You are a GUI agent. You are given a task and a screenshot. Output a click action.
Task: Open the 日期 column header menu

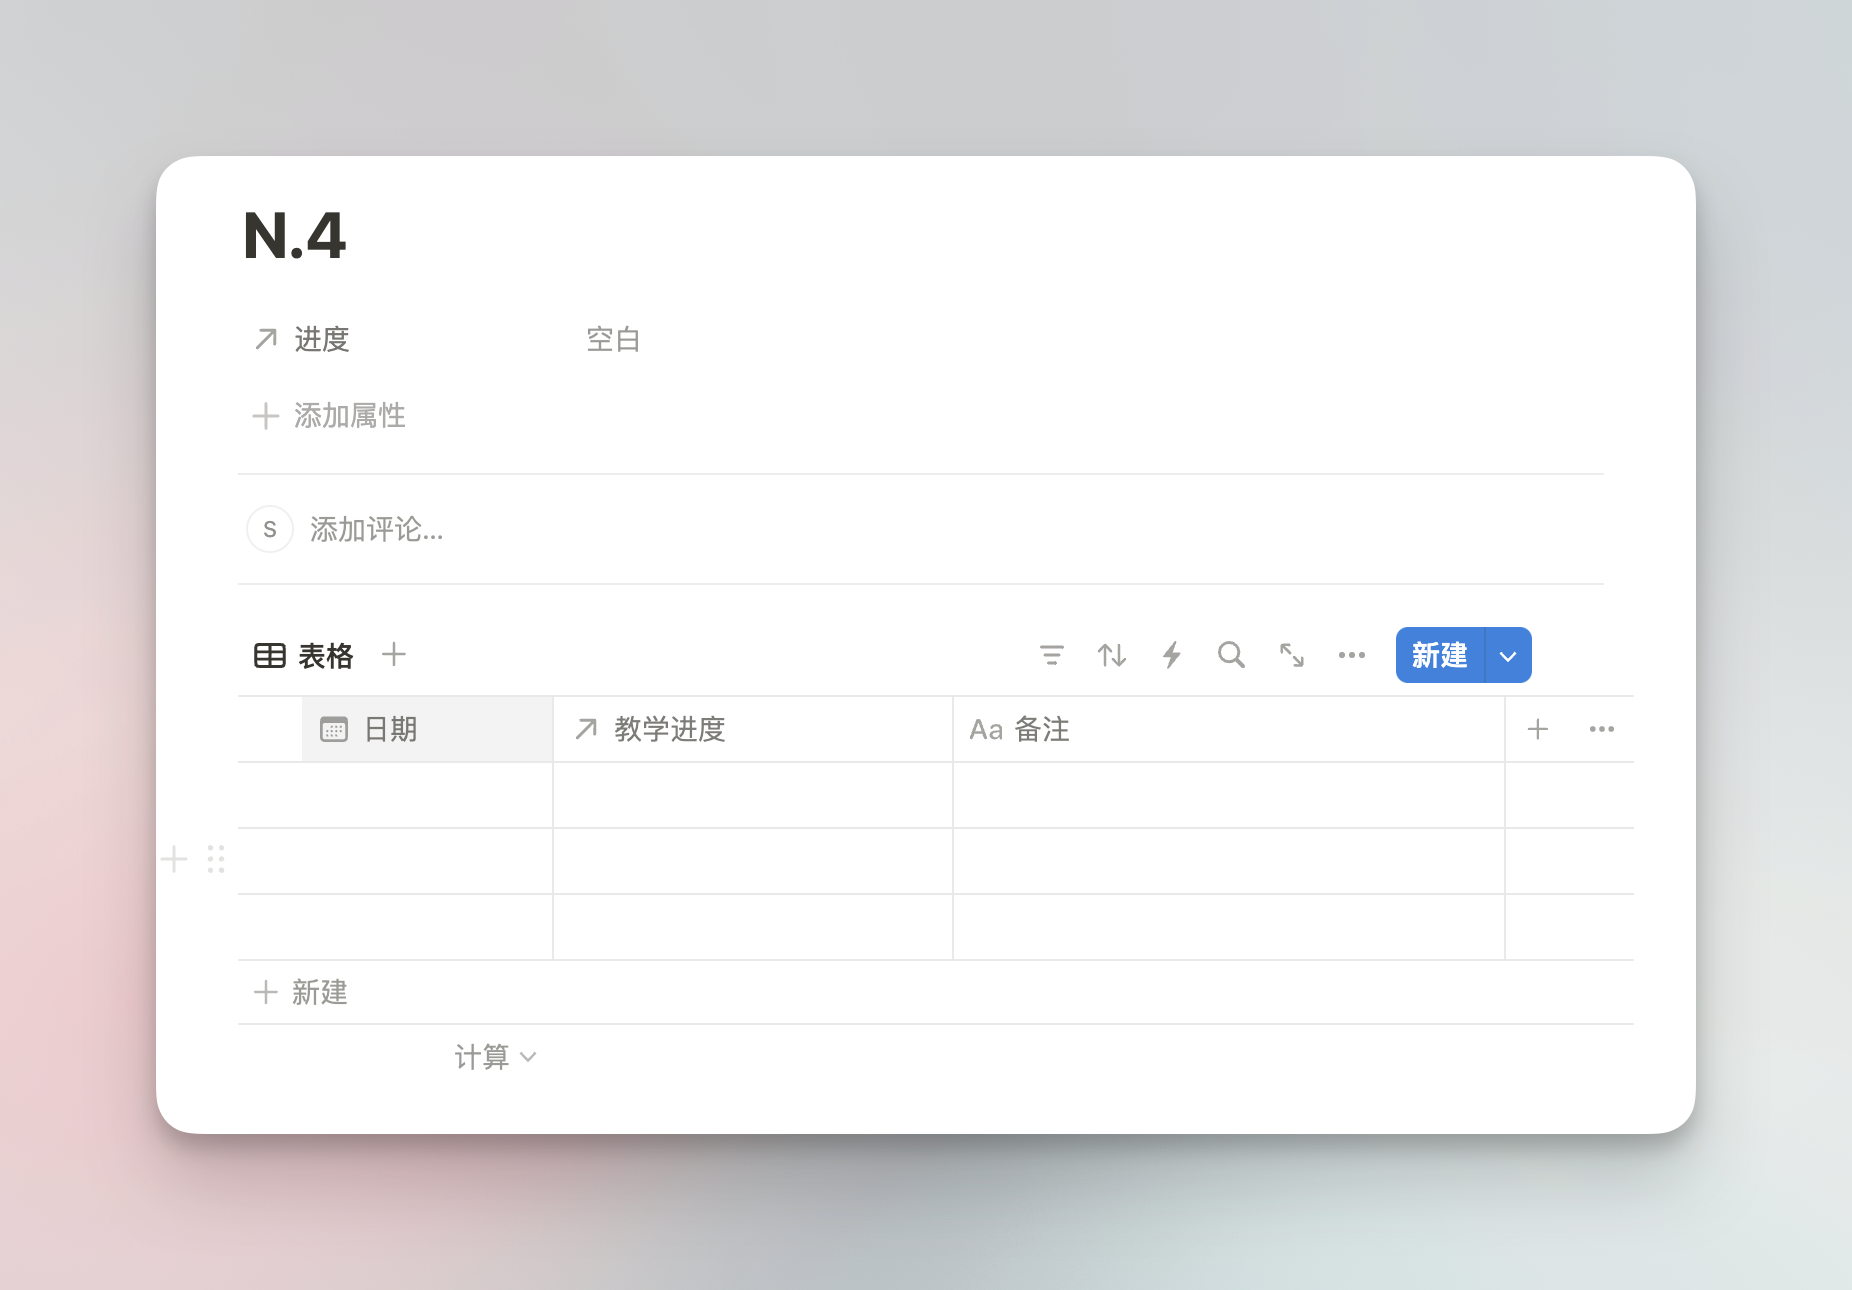coord(427,729)
